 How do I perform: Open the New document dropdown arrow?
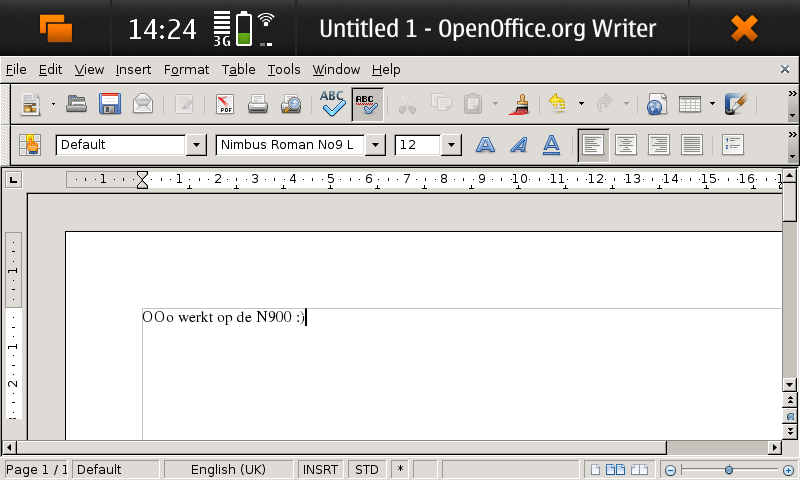[x=53, y=104]
